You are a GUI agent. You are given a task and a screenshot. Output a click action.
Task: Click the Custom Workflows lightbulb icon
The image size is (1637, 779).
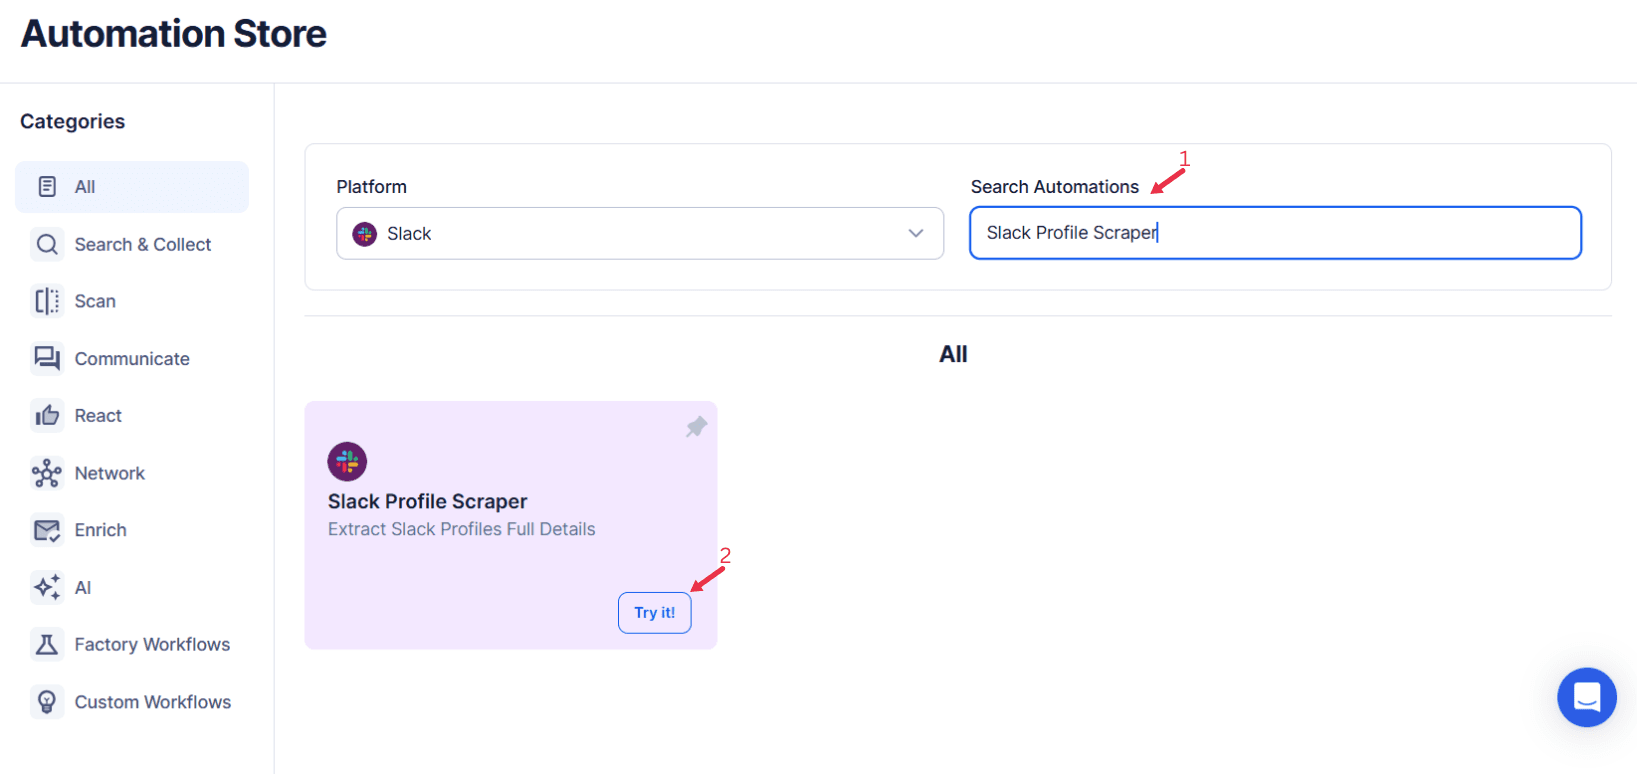click(47, 702)
